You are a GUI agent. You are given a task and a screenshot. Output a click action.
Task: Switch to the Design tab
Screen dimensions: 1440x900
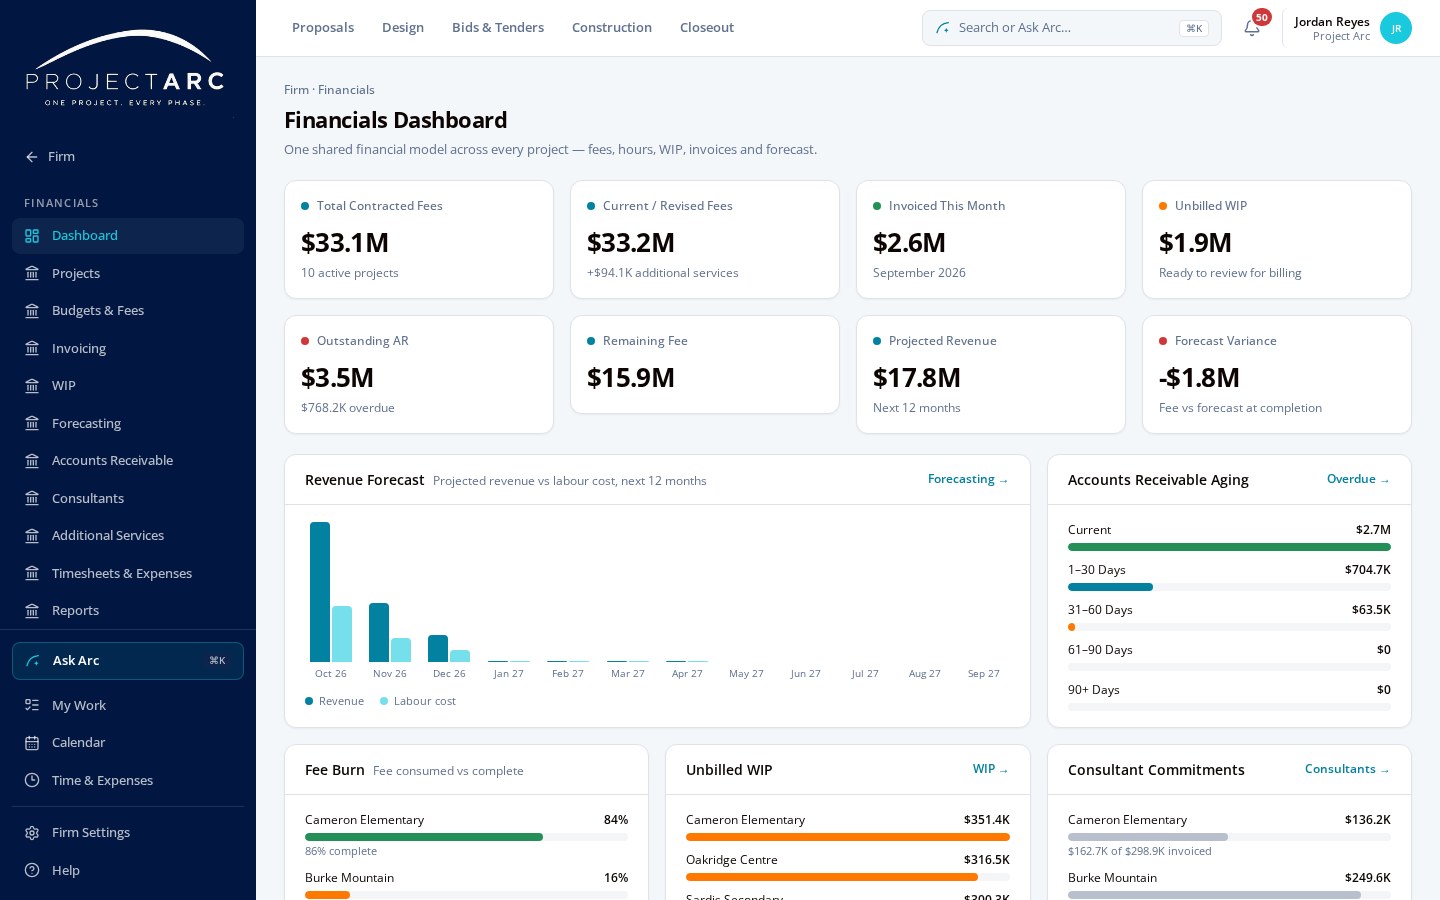click(x=403, y=28)
